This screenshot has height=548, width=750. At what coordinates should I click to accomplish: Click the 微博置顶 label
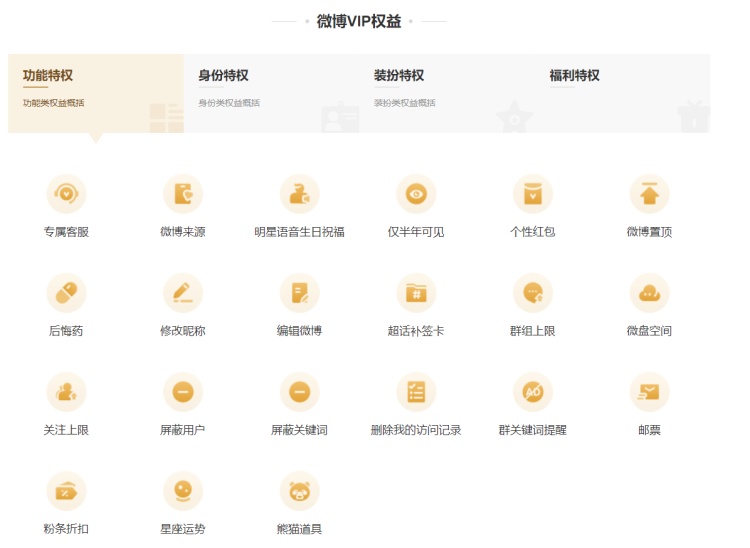point(650,232)
